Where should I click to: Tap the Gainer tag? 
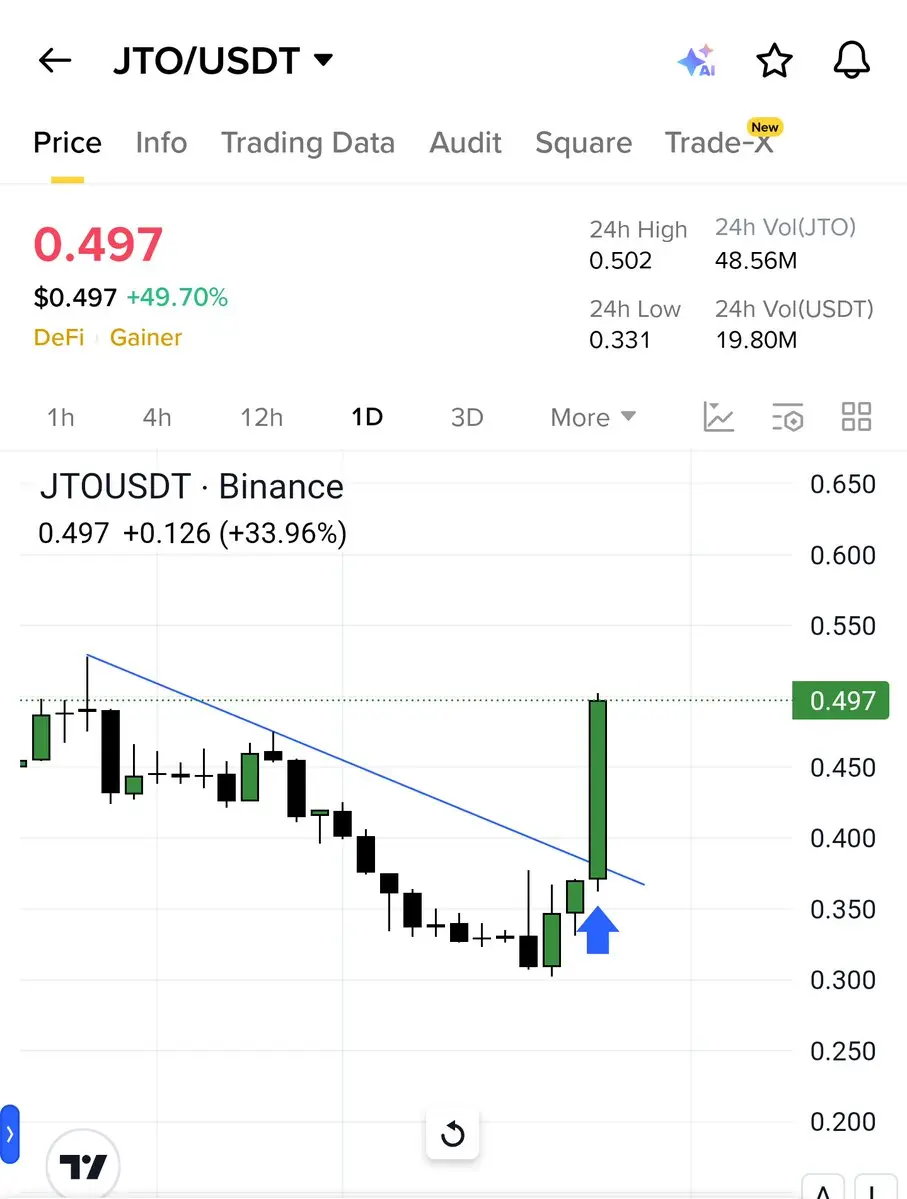point(146,337)
